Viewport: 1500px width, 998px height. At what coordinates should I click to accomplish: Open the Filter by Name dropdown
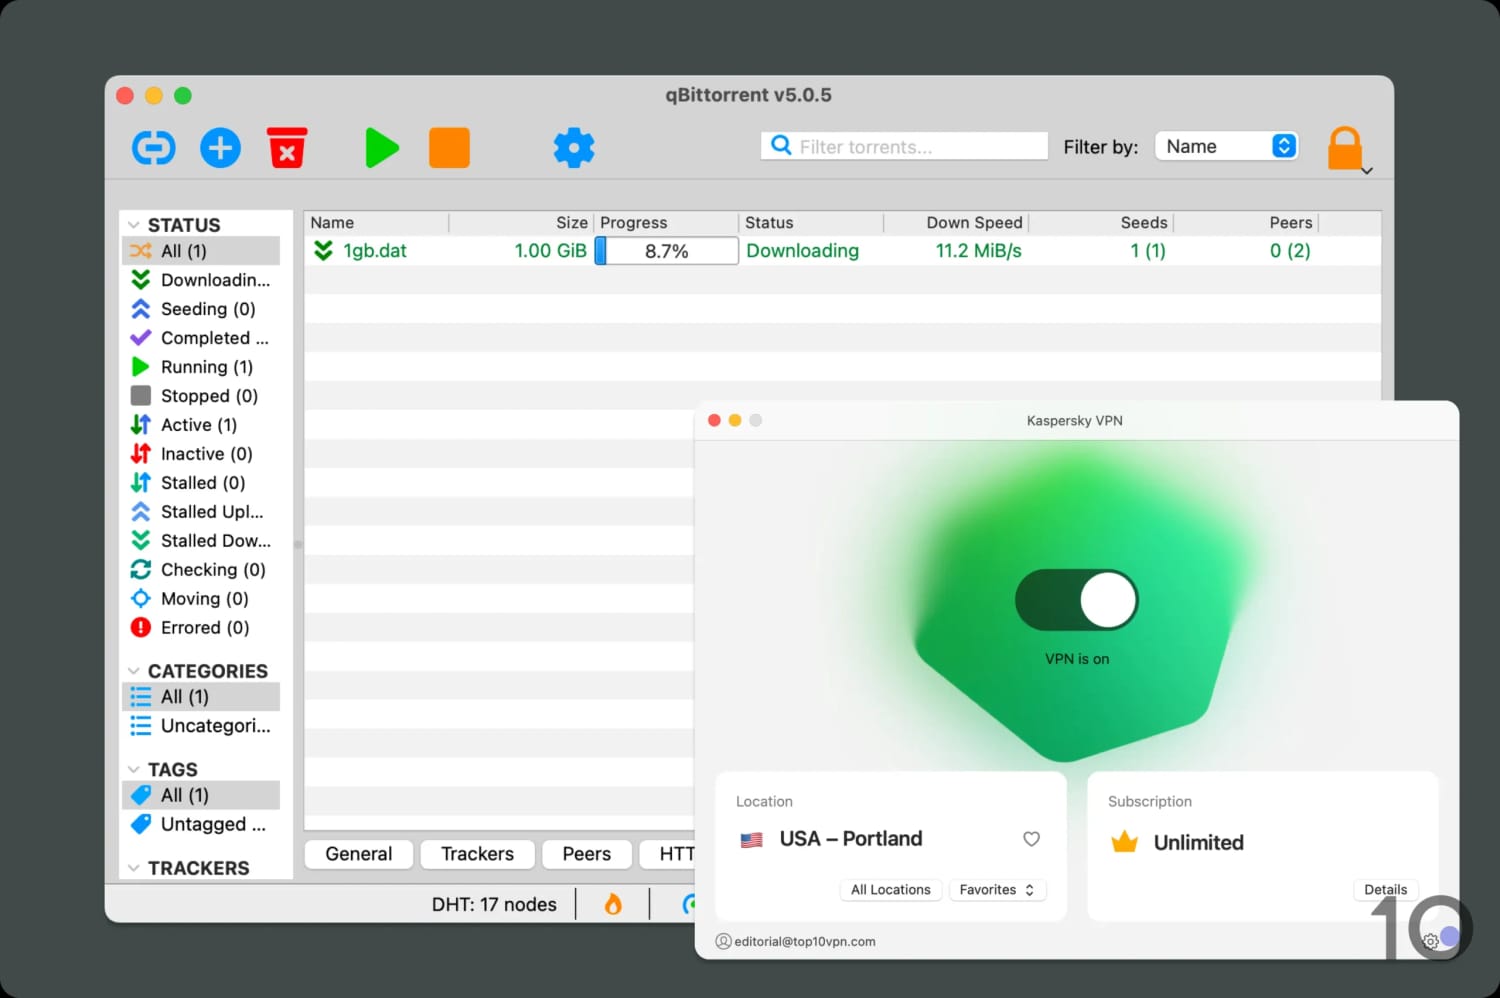[1227, 146]
